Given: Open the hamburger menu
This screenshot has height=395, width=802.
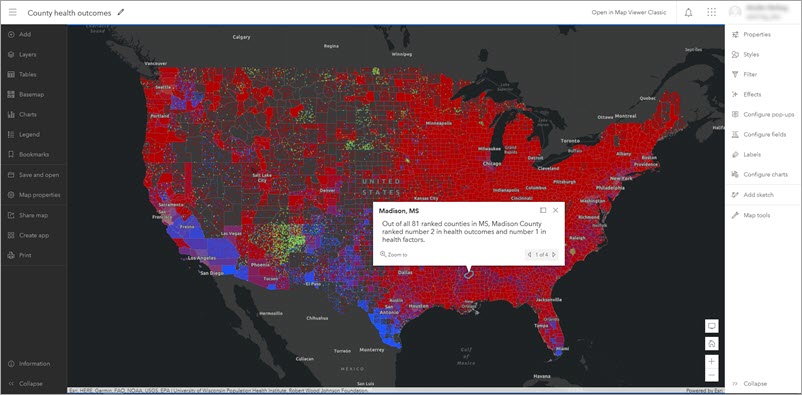Looking at the screenshot, I should 12,12.
